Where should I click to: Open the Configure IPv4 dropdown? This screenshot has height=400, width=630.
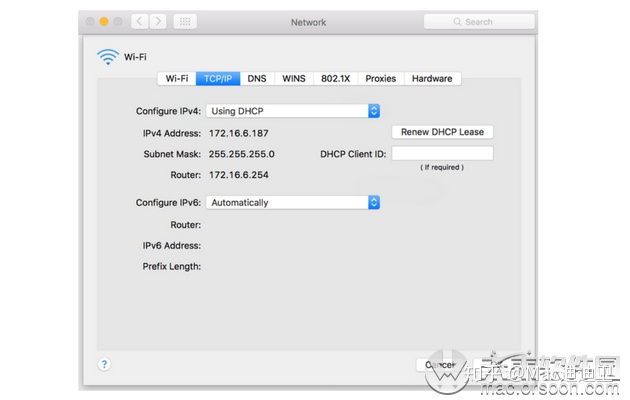click(x=293, y=111)
